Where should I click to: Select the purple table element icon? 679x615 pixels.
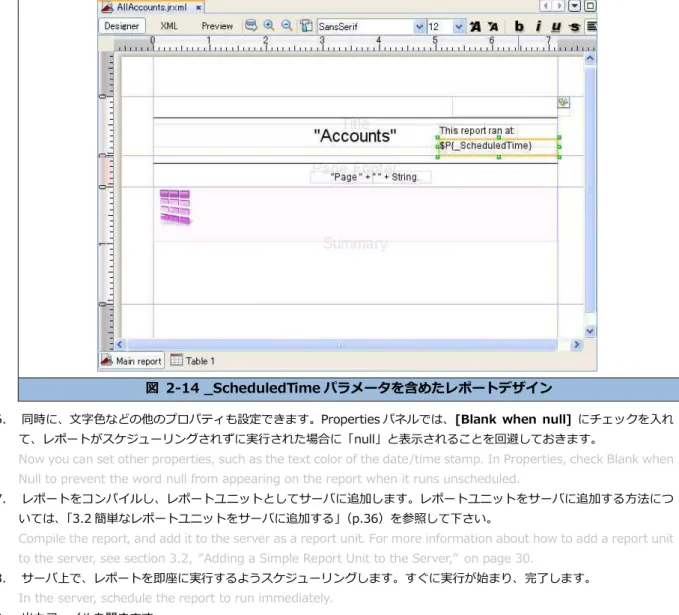click(x=175, y=207)
